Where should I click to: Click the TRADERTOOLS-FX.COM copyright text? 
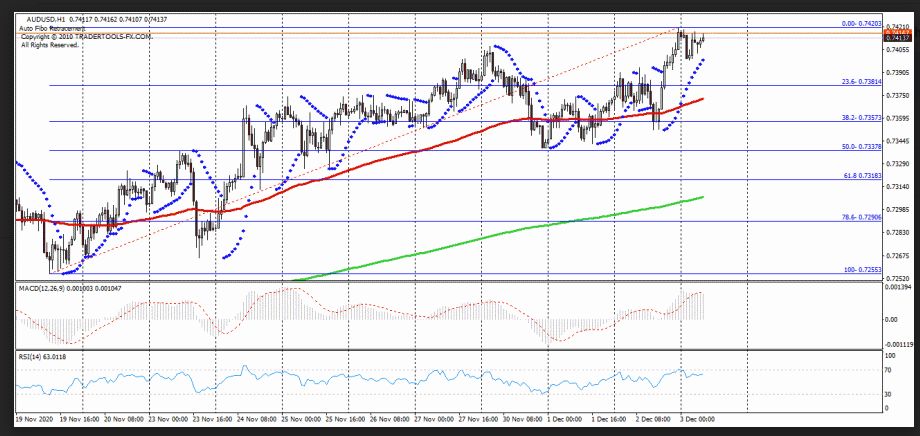pyautogui.click(x=85, y=36)
